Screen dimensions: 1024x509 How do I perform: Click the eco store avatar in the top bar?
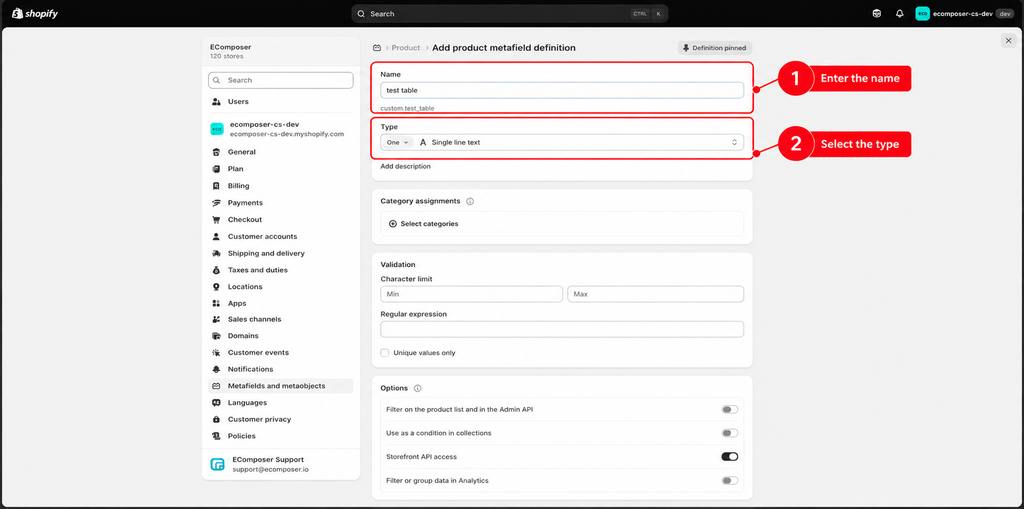pyautogui.click(x=922, y=13)
